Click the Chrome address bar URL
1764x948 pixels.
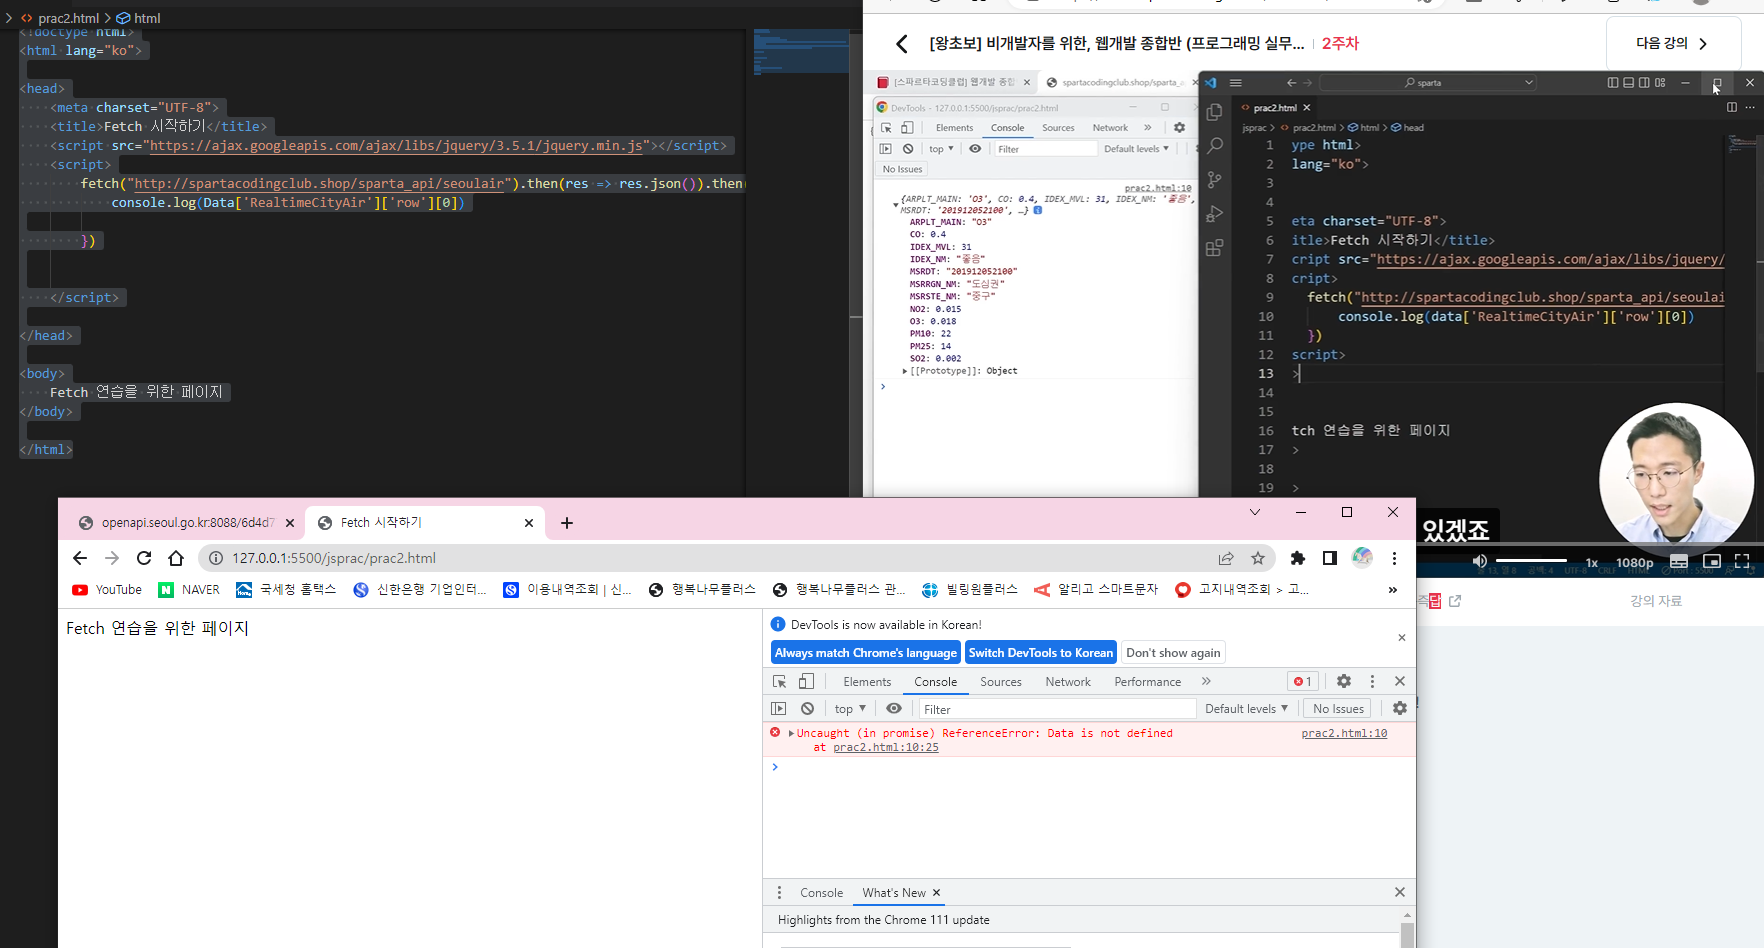(x=334, y=558)
